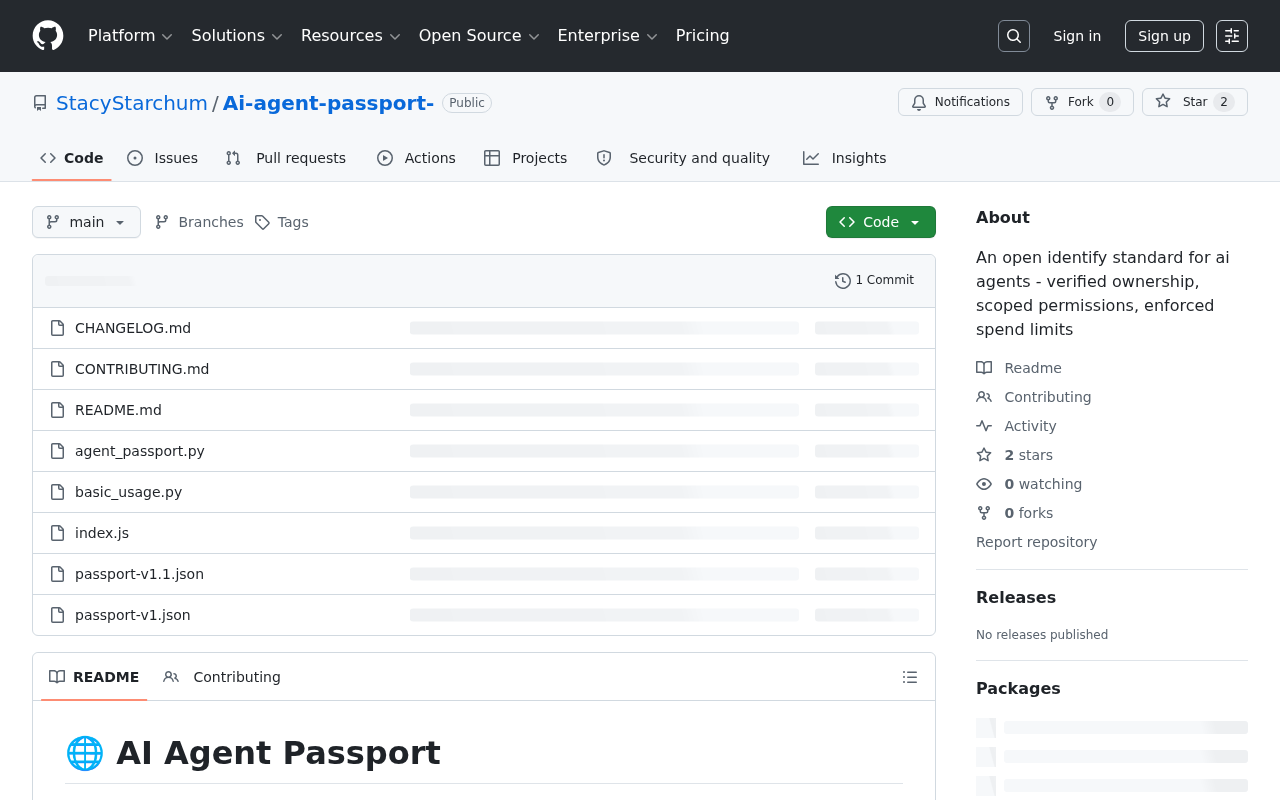Switch to the Pull requests tab
Image resolution: width=1280 pixels, height=800 pixels.
coord(285,158)
